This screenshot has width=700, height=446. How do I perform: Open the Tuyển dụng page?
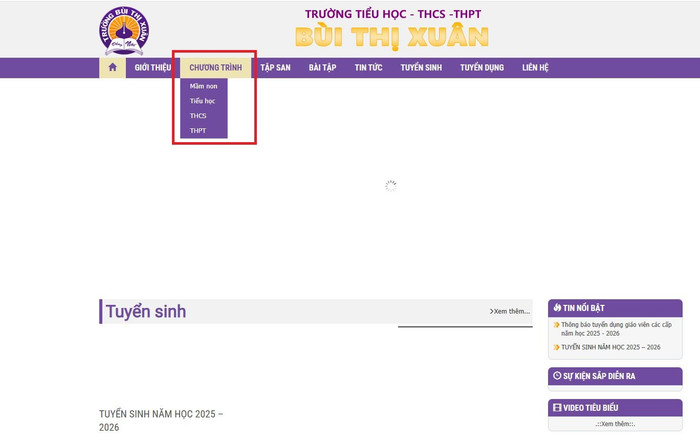[x=481, y=68]
